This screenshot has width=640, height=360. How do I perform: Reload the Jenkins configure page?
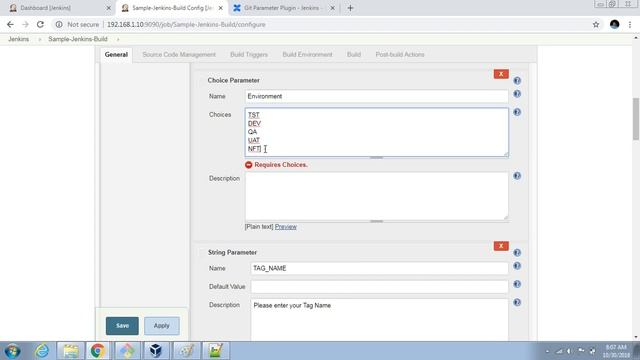(x=40, y=24)
